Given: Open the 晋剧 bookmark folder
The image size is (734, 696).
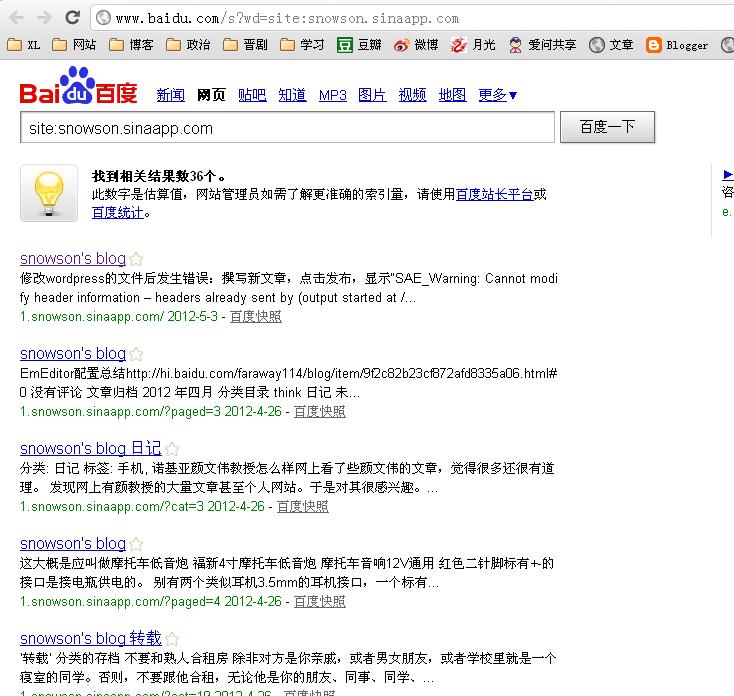Looking at the screenshot, I should (x=245, y=45).
